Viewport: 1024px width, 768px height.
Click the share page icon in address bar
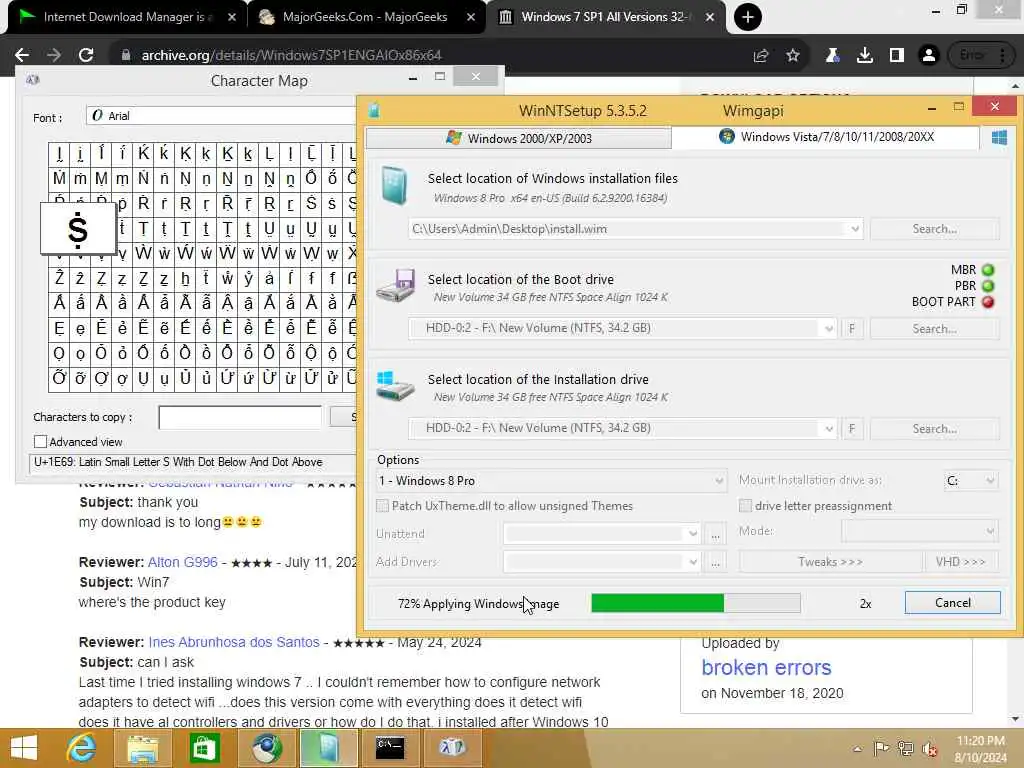click(x=761, y=56)
